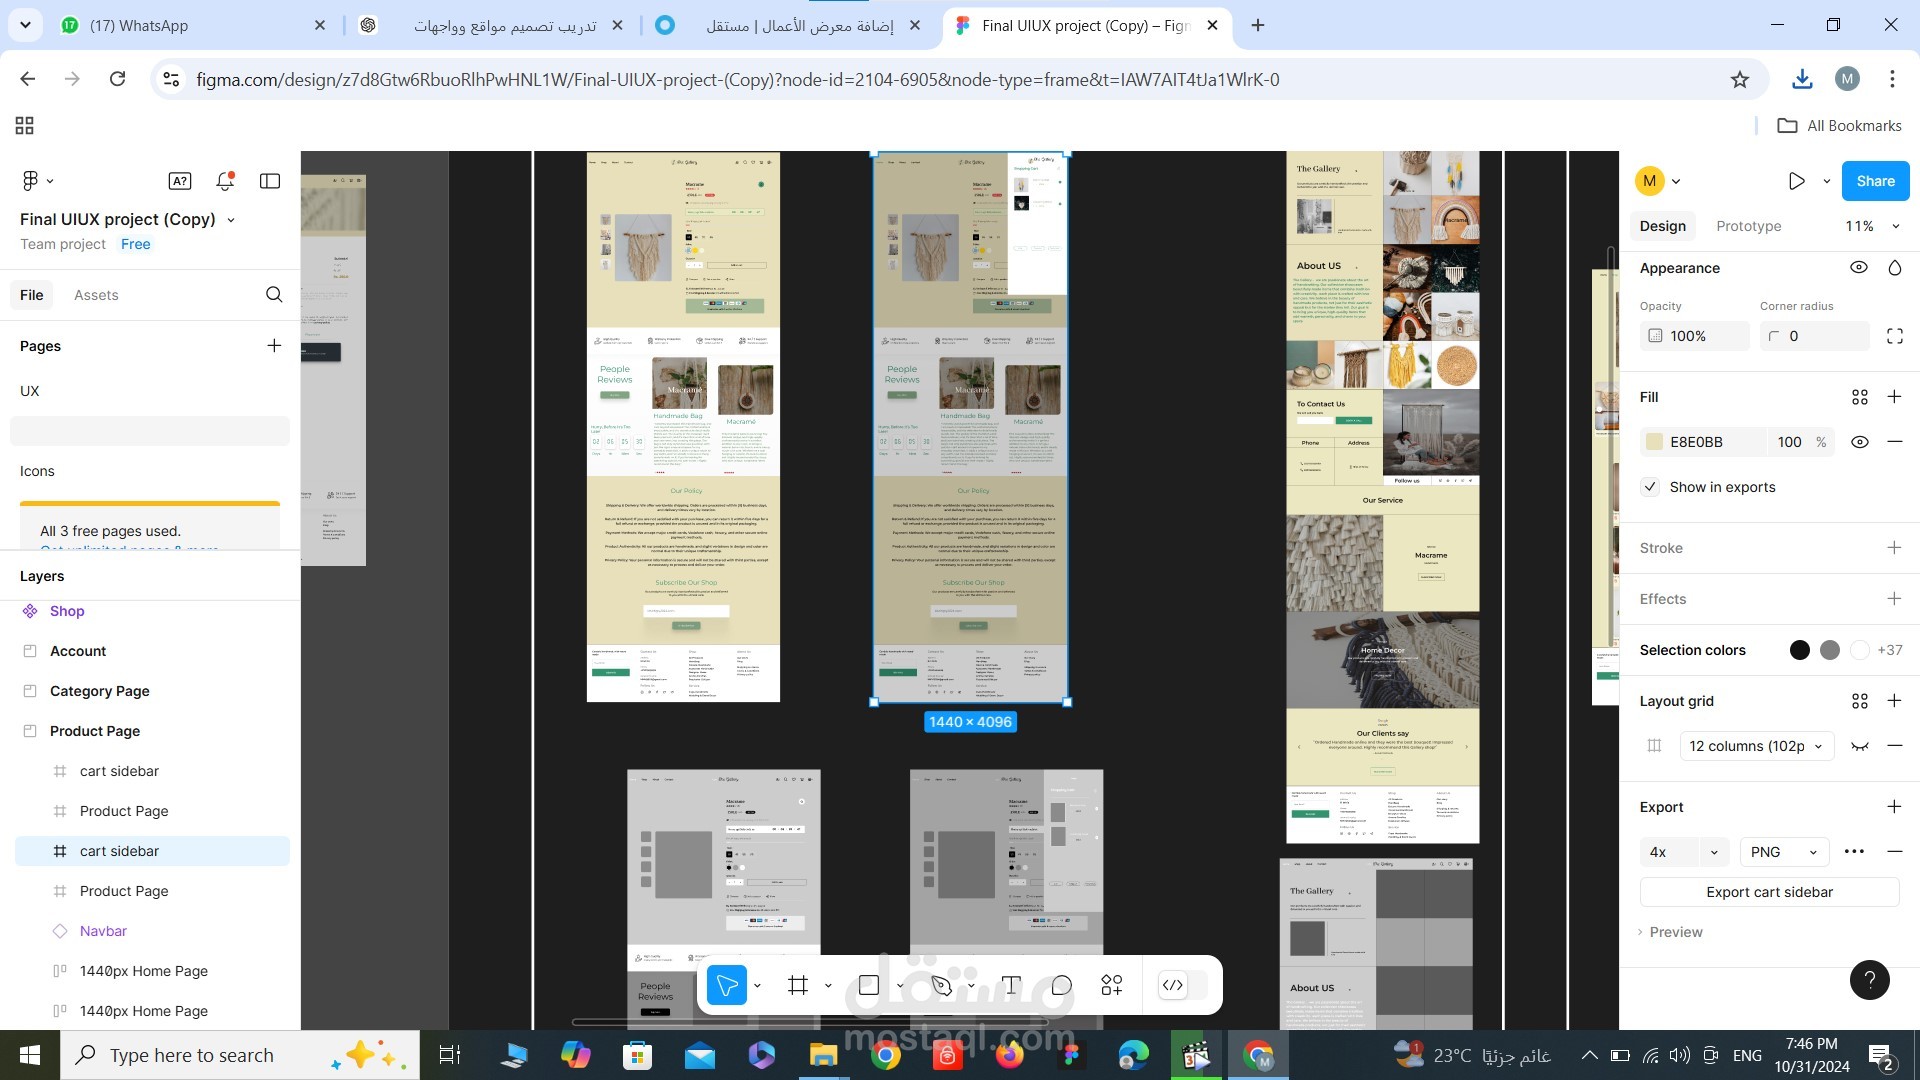Open Fill styles grid icon
The width and height of the screenshot is (1920, 1080).
pyautogui.click(x=1860, y=397)
